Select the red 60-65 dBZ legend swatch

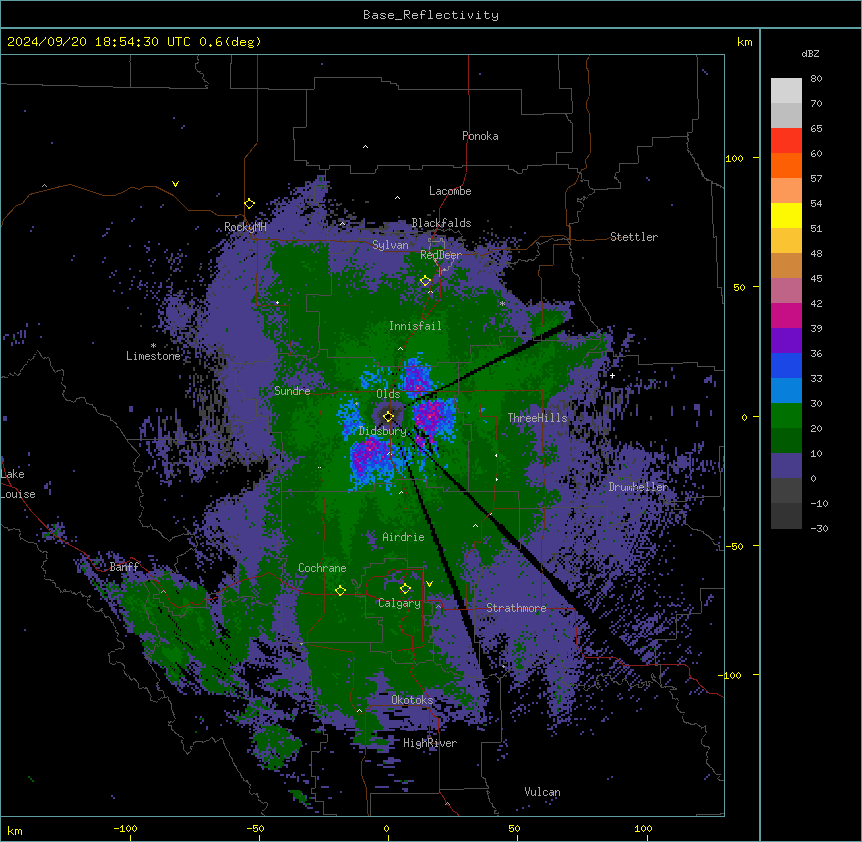click(786, 141)
